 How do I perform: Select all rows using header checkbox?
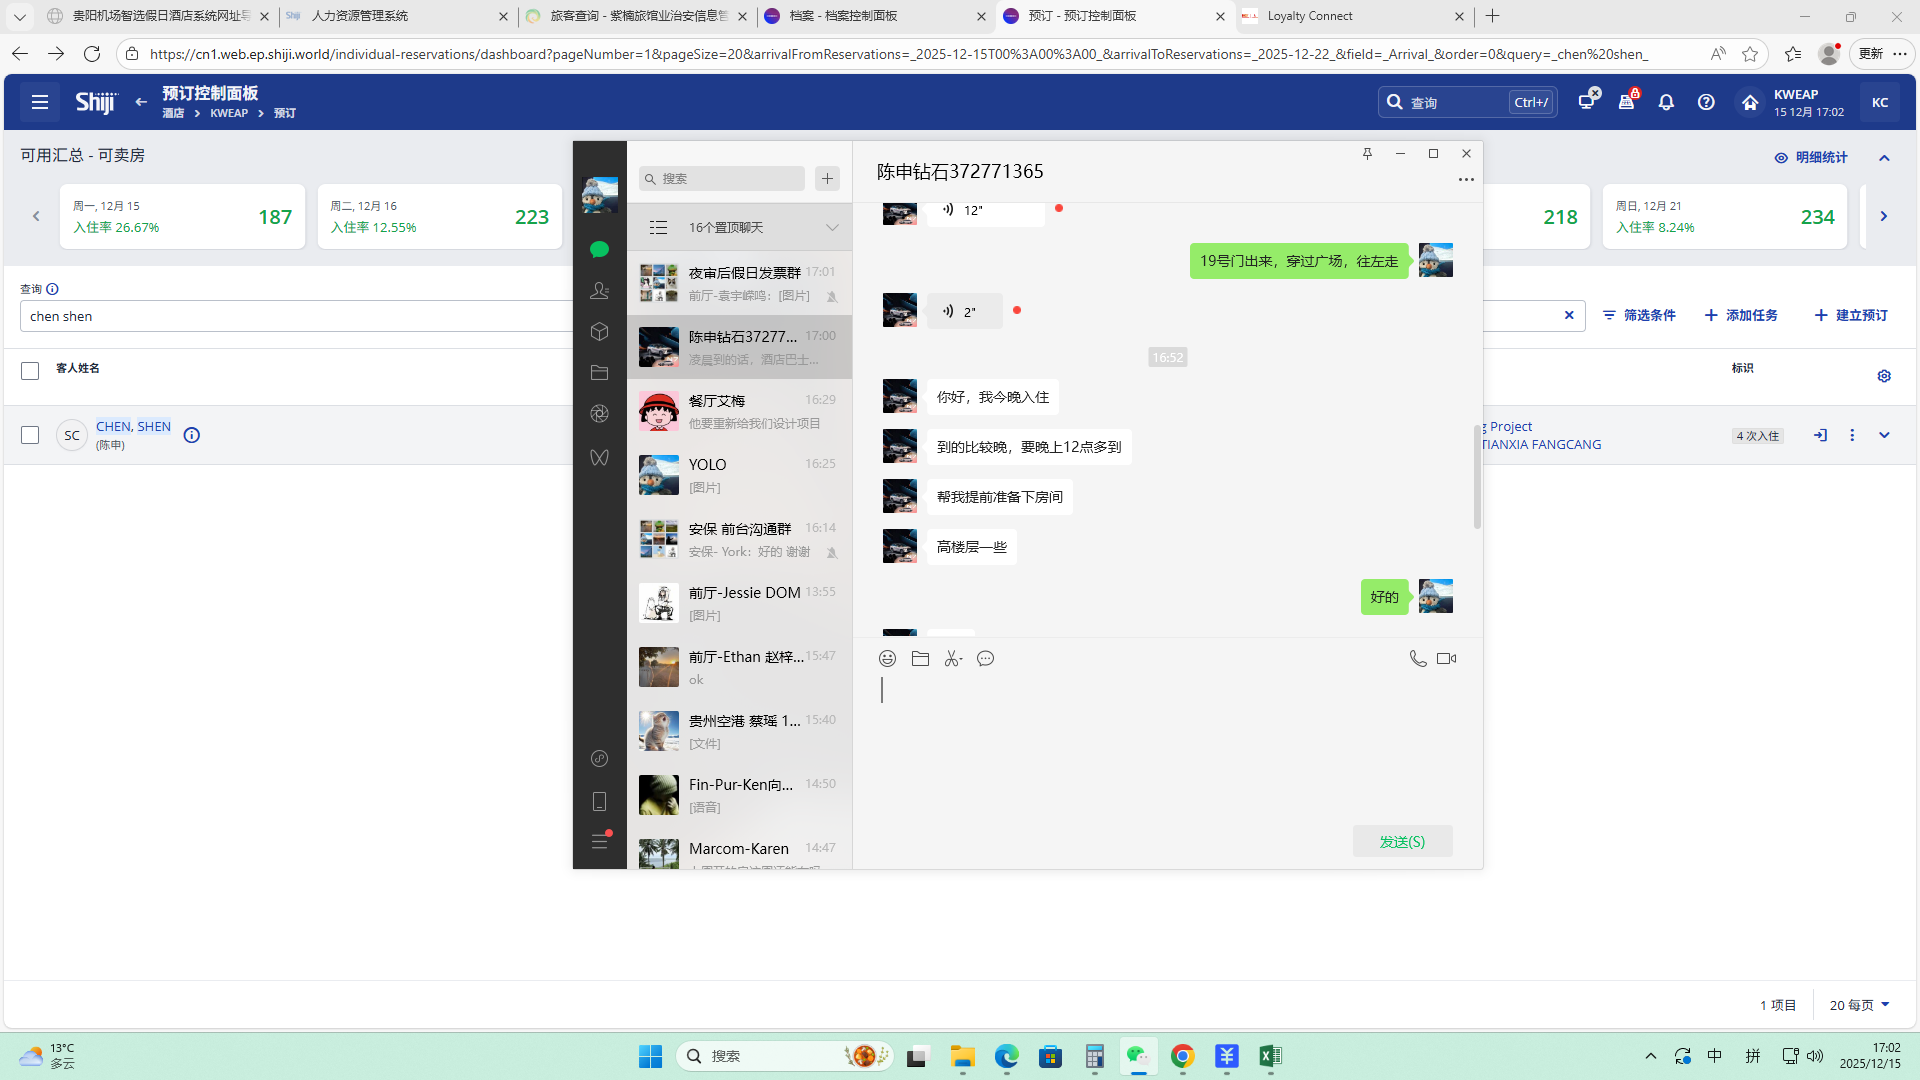pyautogui.click(x=30, y=371)
